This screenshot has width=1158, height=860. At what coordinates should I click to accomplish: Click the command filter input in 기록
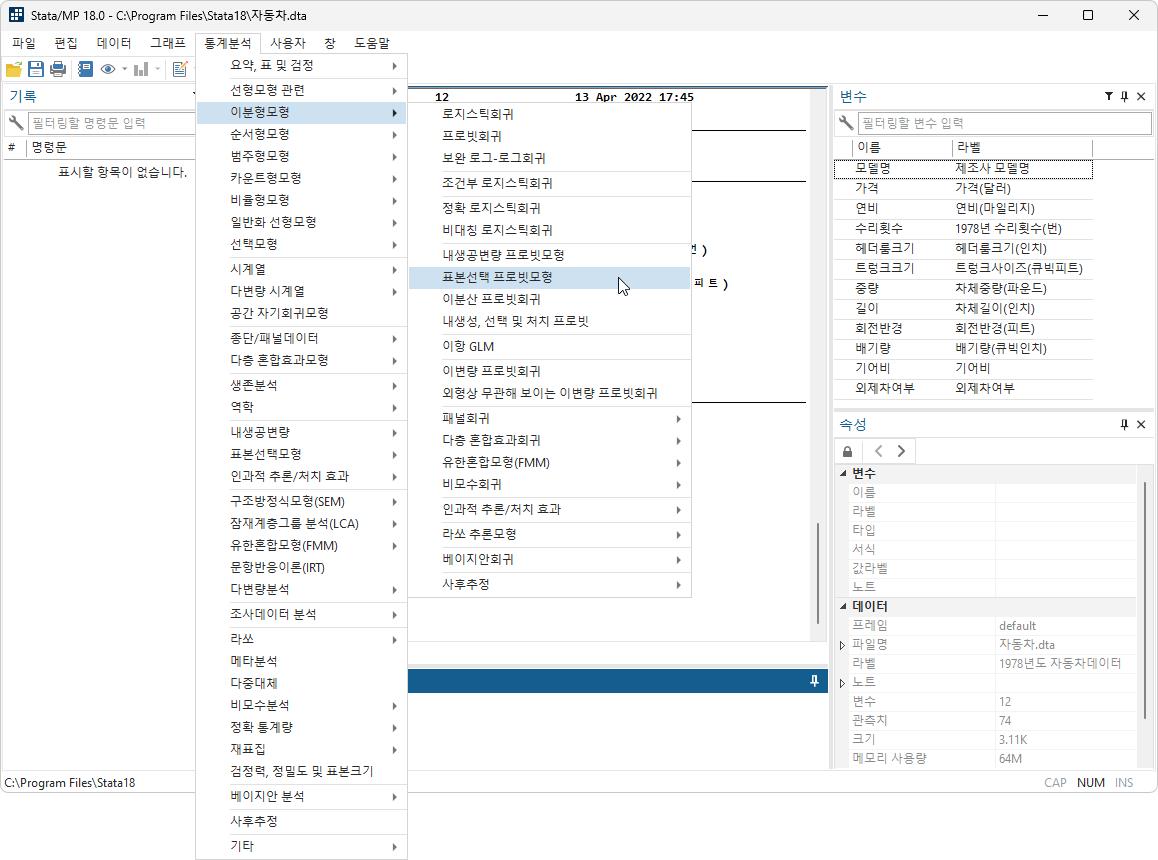coord(111,123)
